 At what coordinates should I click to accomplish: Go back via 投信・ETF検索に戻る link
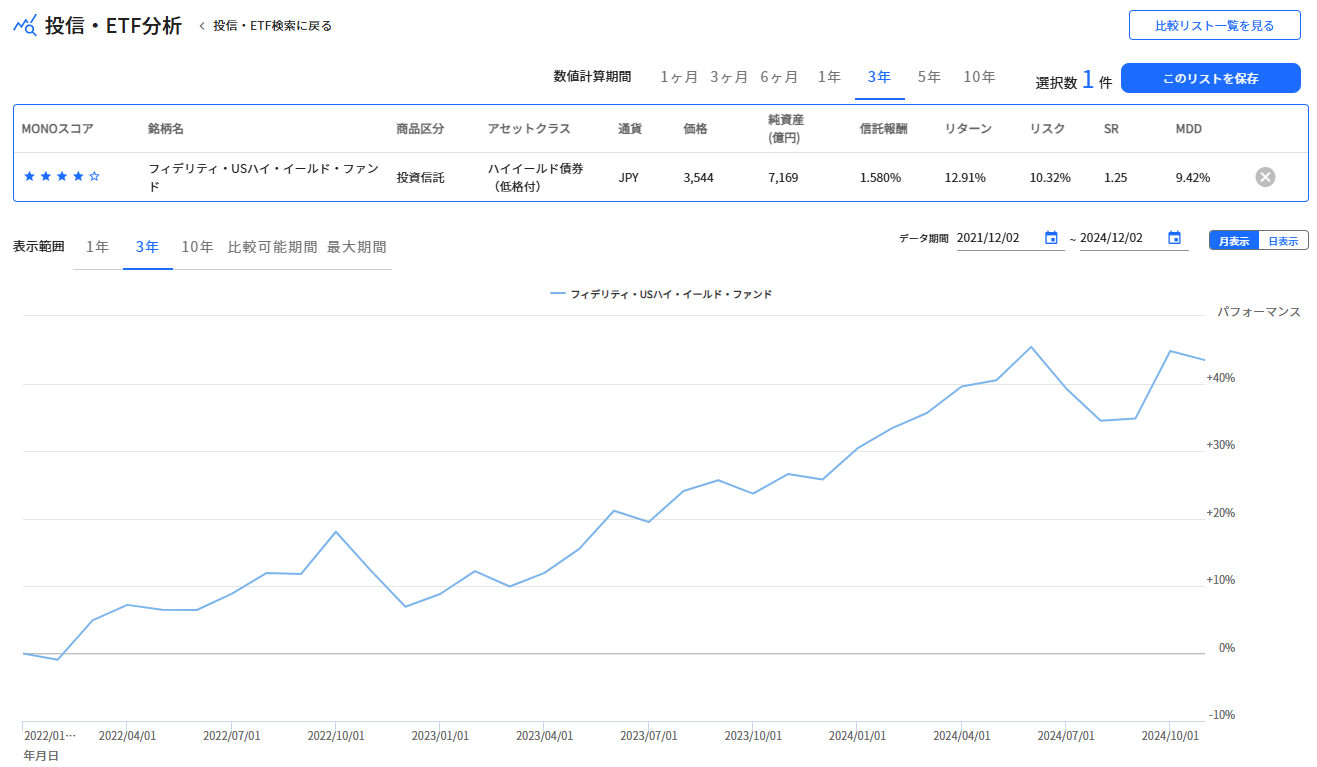(x=272, y=26)
